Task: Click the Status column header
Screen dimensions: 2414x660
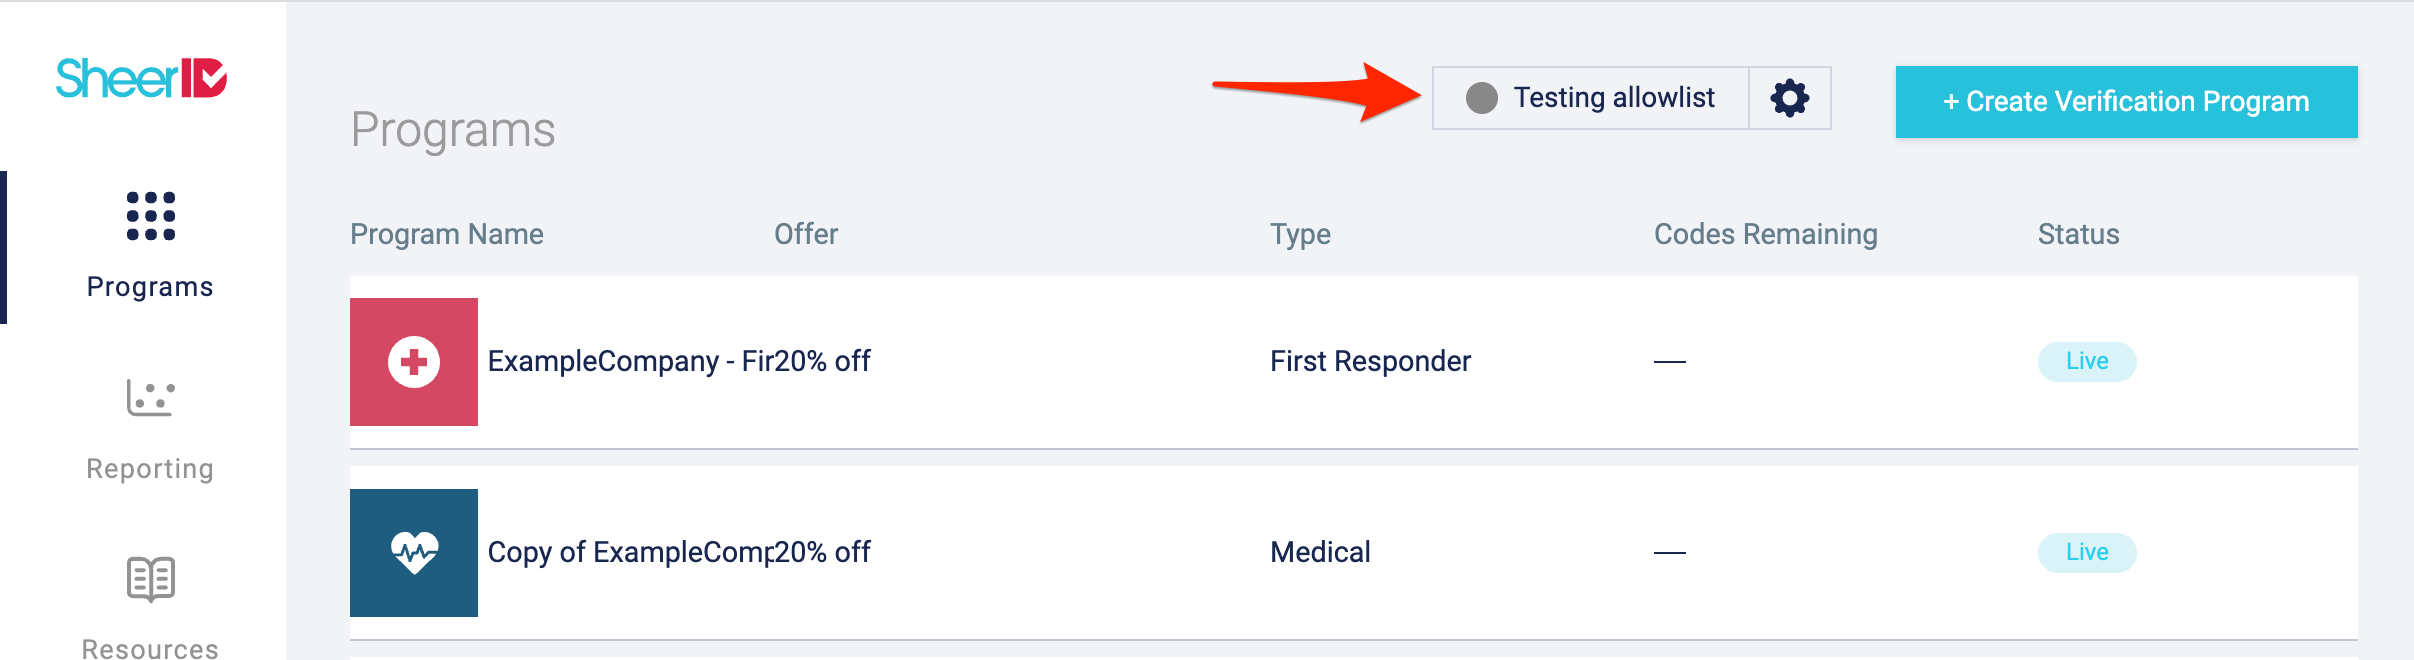Action: [2078, 234]
